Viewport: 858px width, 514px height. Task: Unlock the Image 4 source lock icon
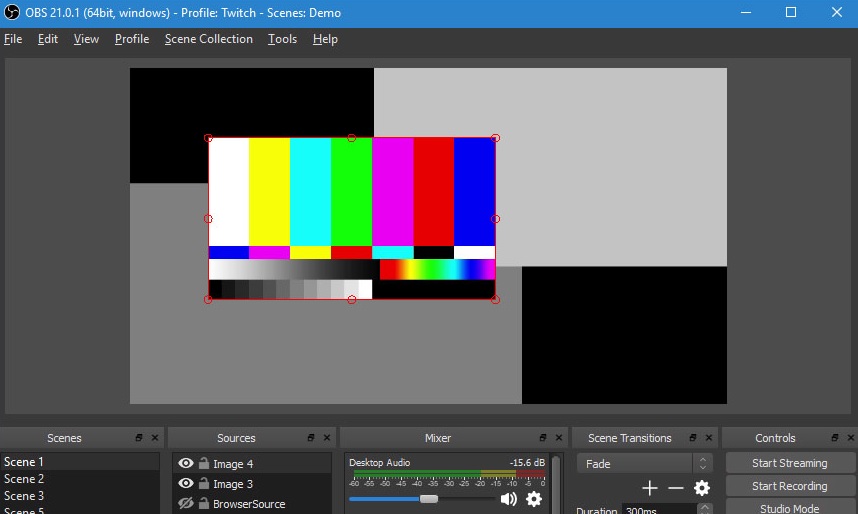pyautogui.click(x=204, y=464)
